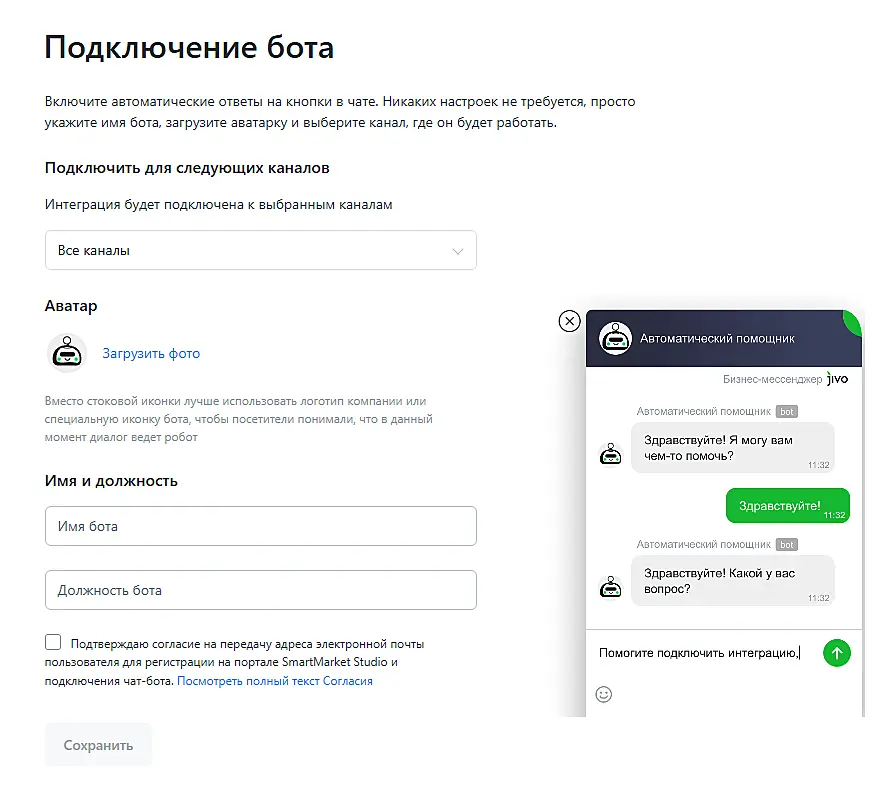890x789 pixels.
Task: Click the green send message arrow
Action: click(x=837, y=653)
